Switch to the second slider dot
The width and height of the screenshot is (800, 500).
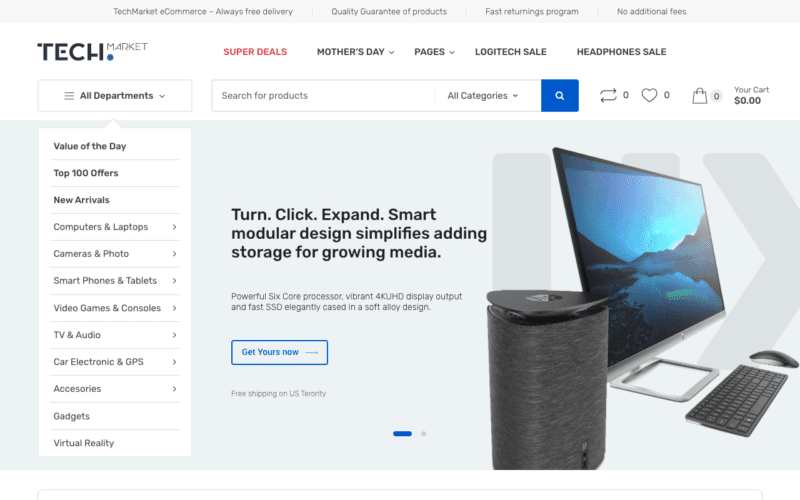coord(423,434)
